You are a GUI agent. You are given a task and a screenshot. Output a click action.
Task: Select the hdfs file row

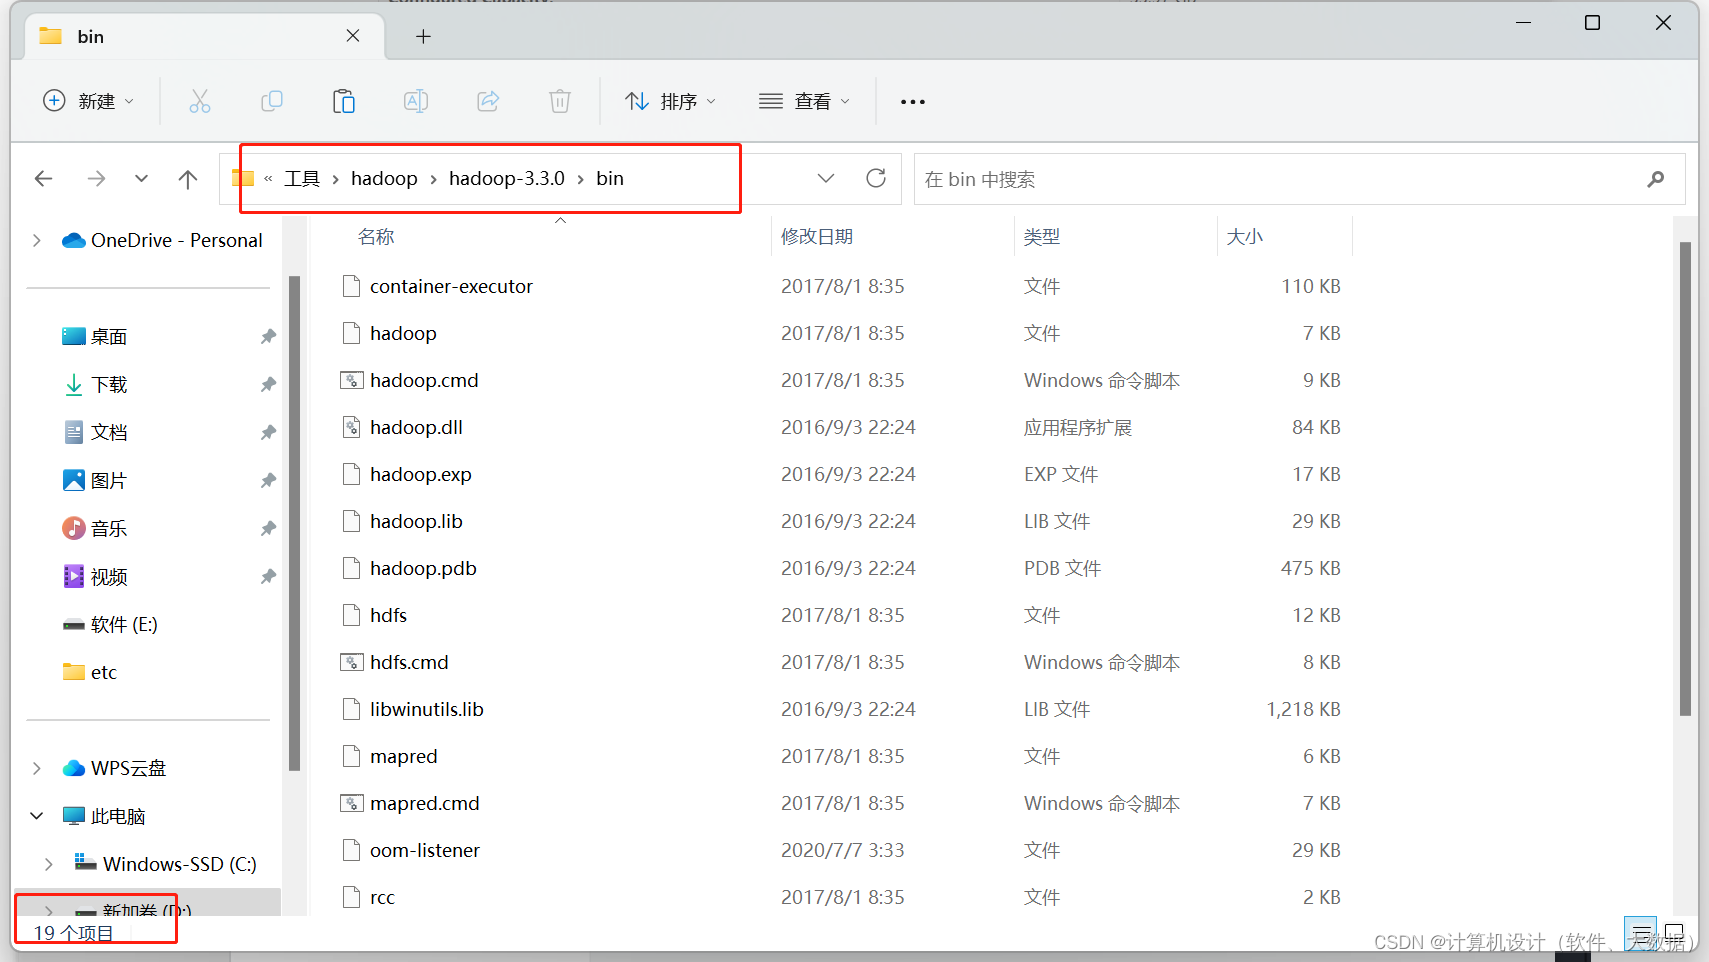840,615
